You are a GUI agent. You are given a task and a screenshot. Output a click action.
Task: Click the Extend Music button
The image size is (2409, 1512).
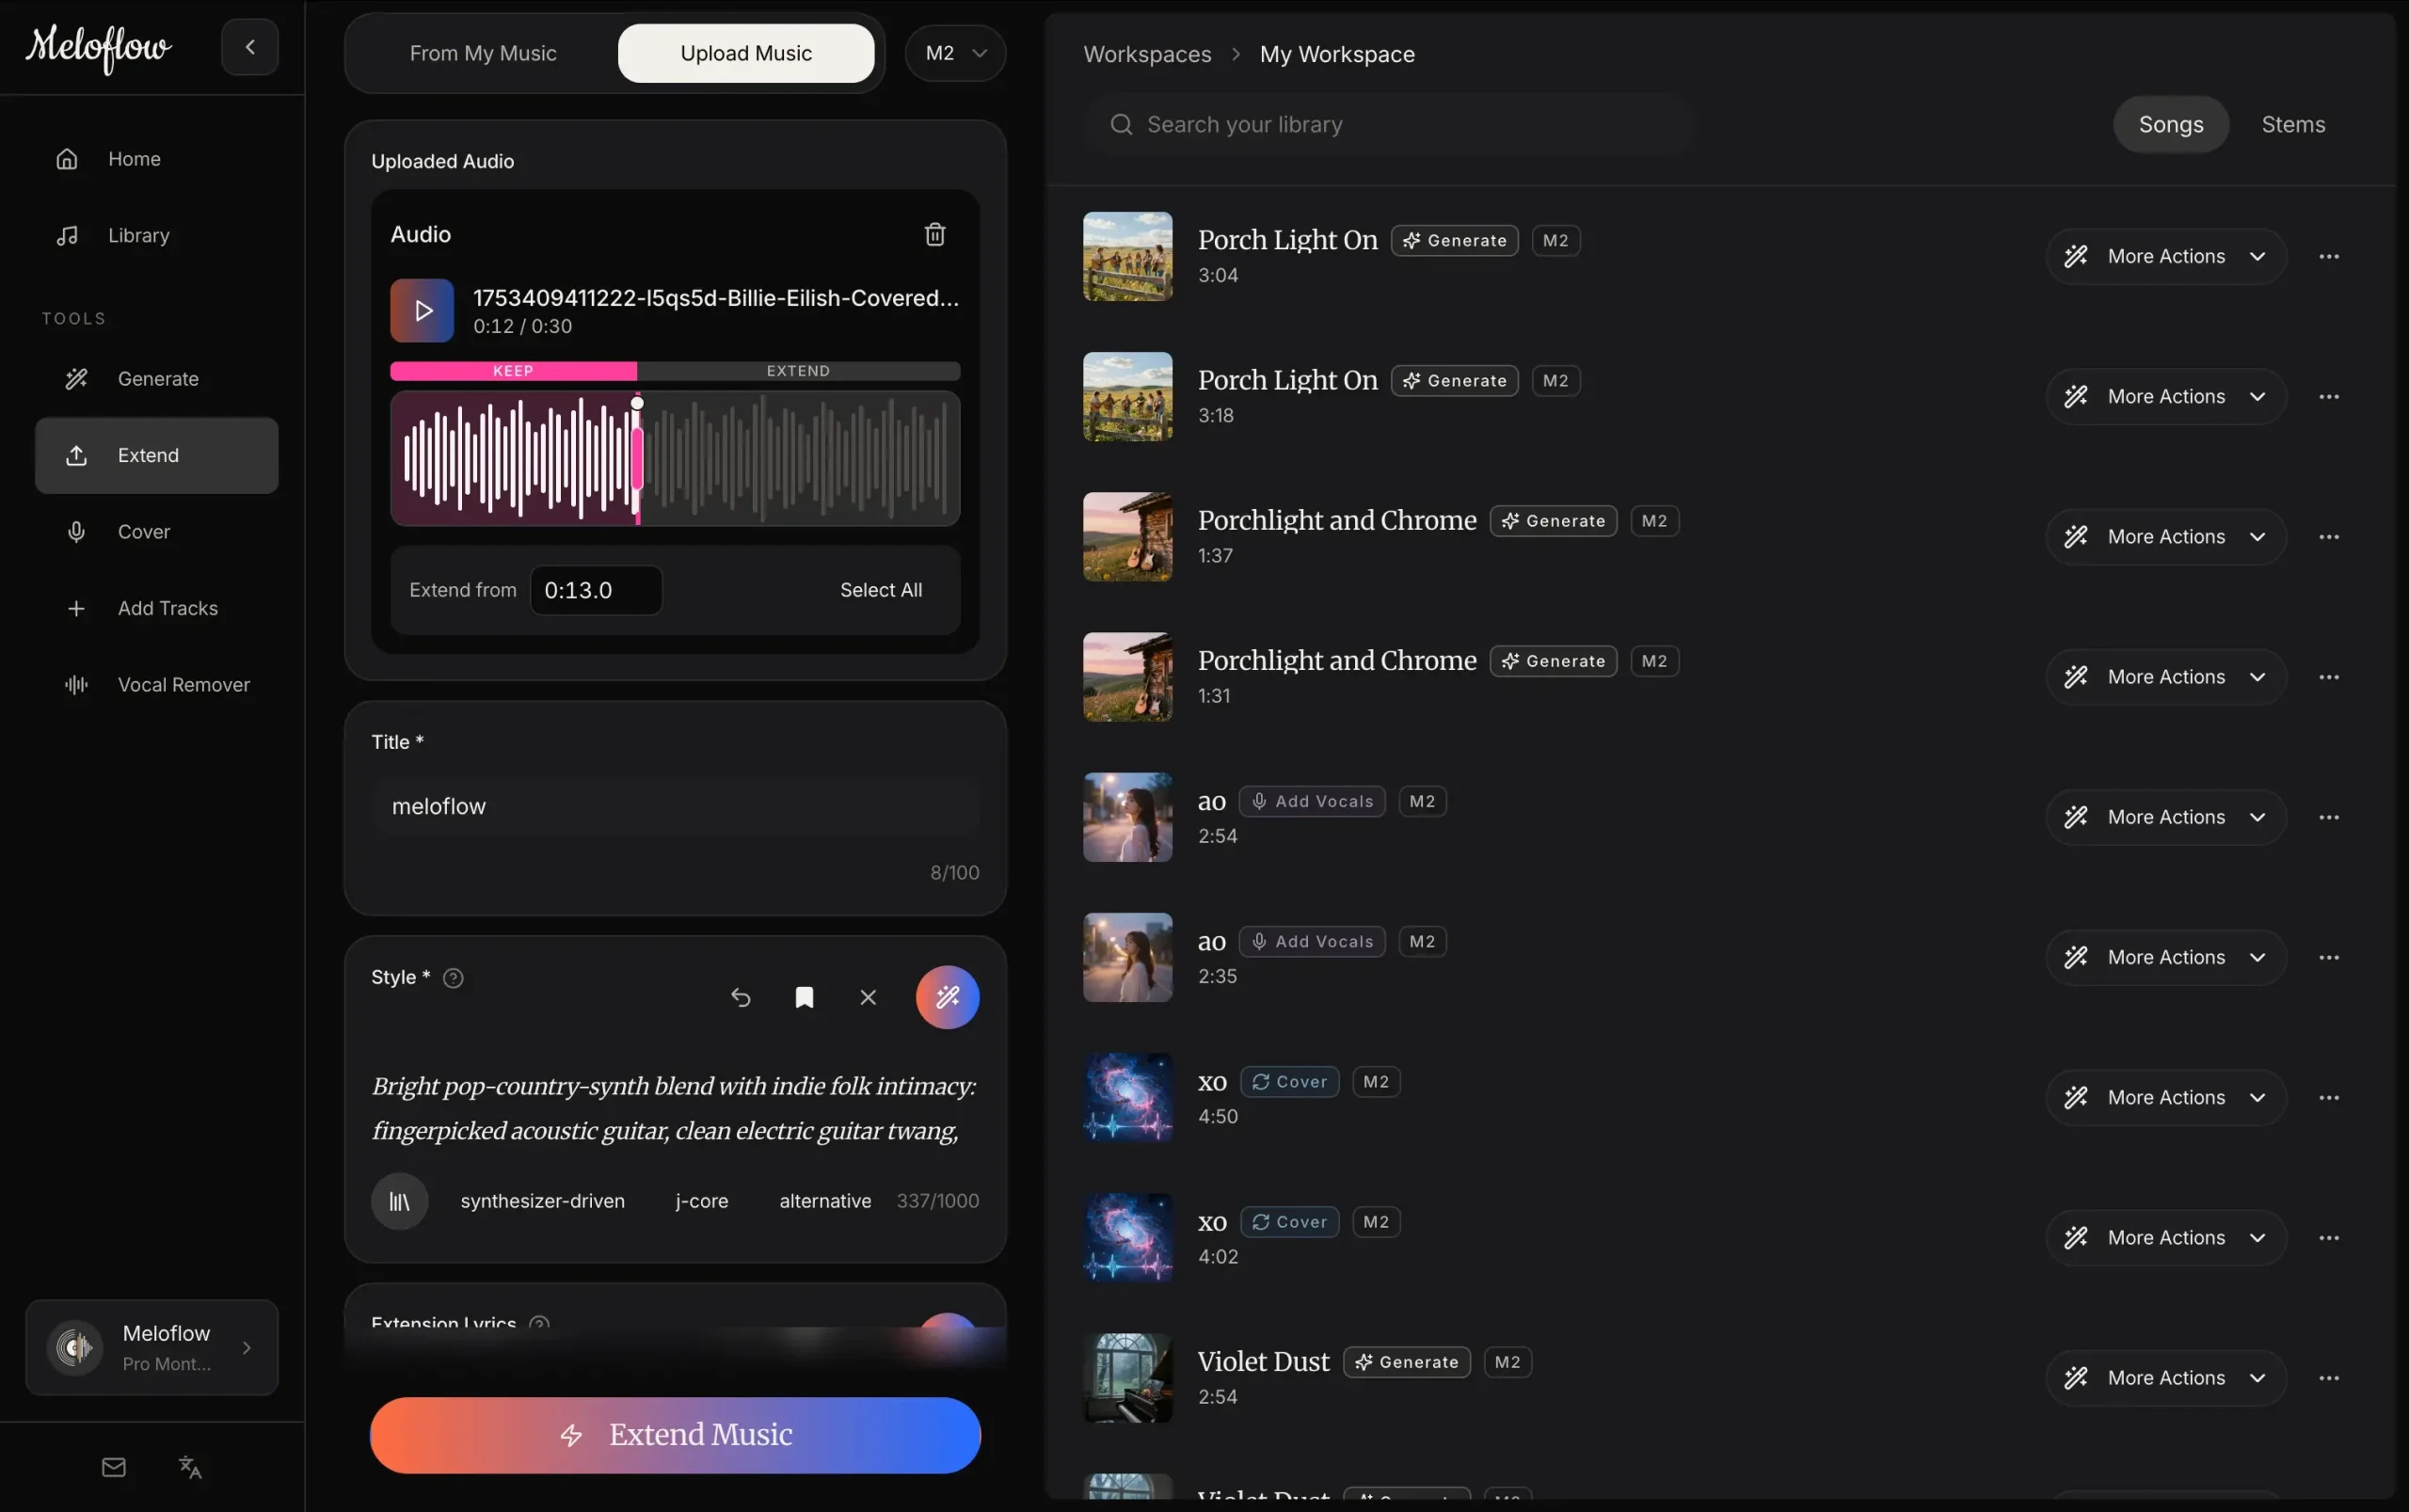tap(675, 1435)
